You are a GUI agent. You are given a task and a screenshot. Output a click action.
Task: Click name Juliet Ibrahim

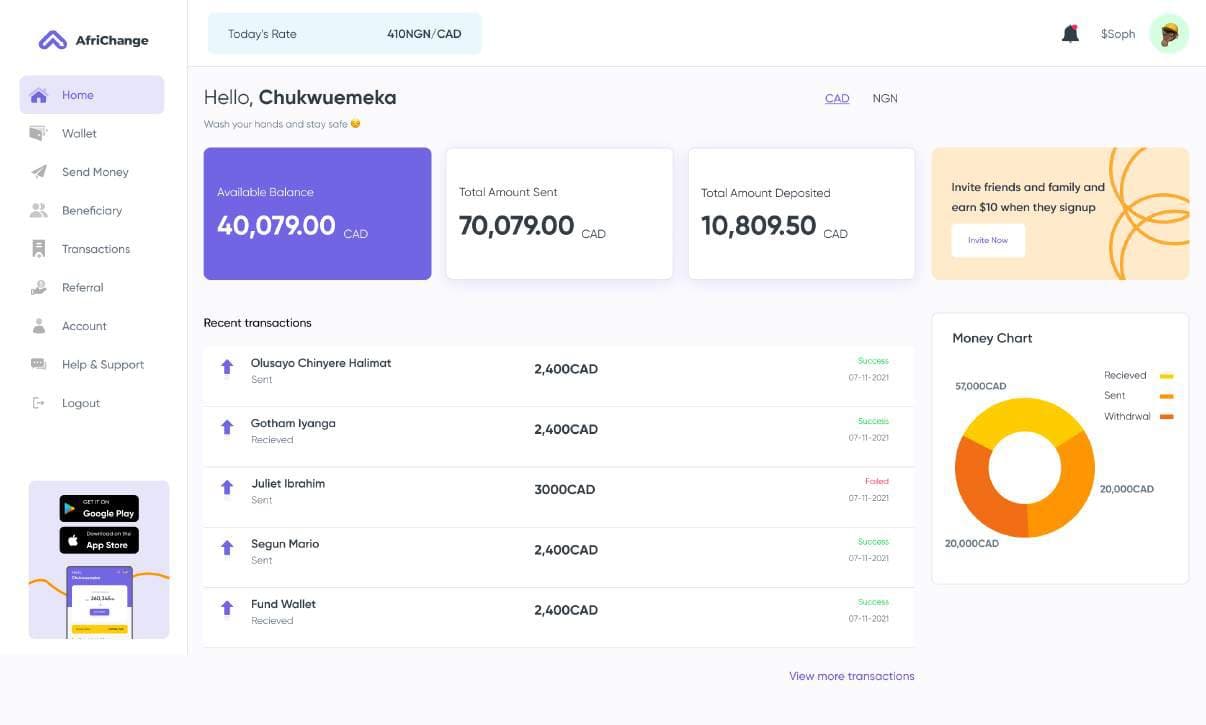(288, 483)
